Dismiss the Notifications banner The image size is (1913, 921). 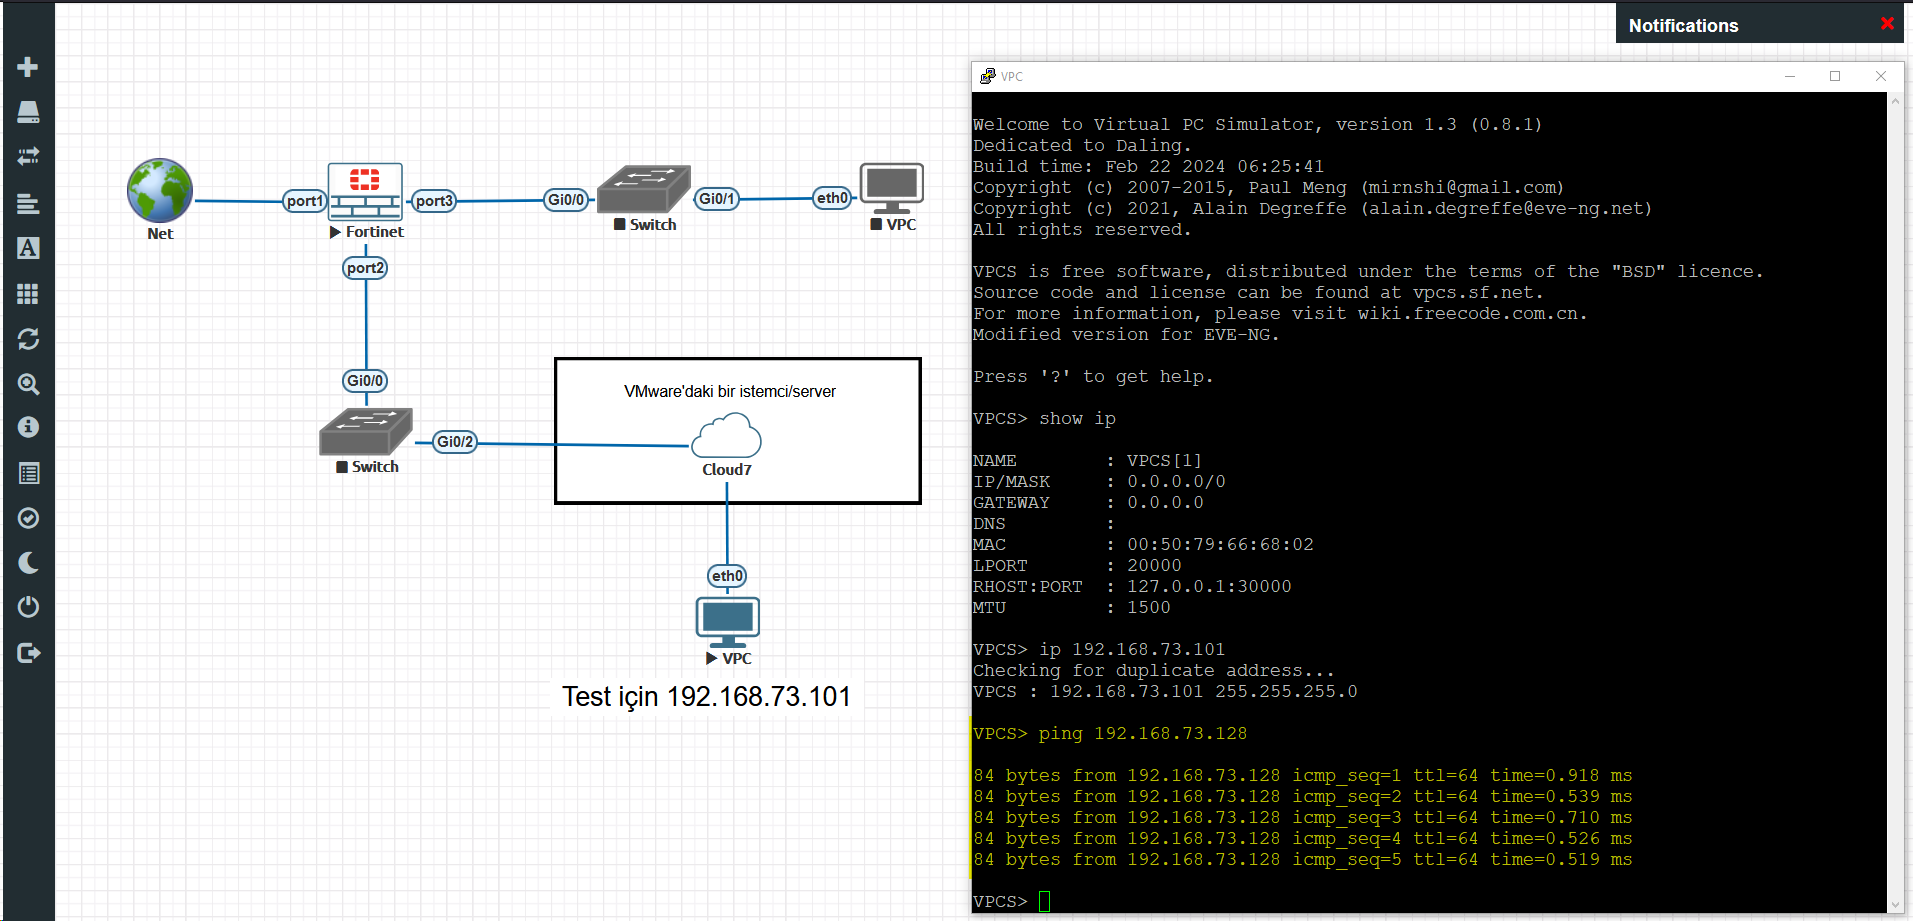click(1886, 23)
